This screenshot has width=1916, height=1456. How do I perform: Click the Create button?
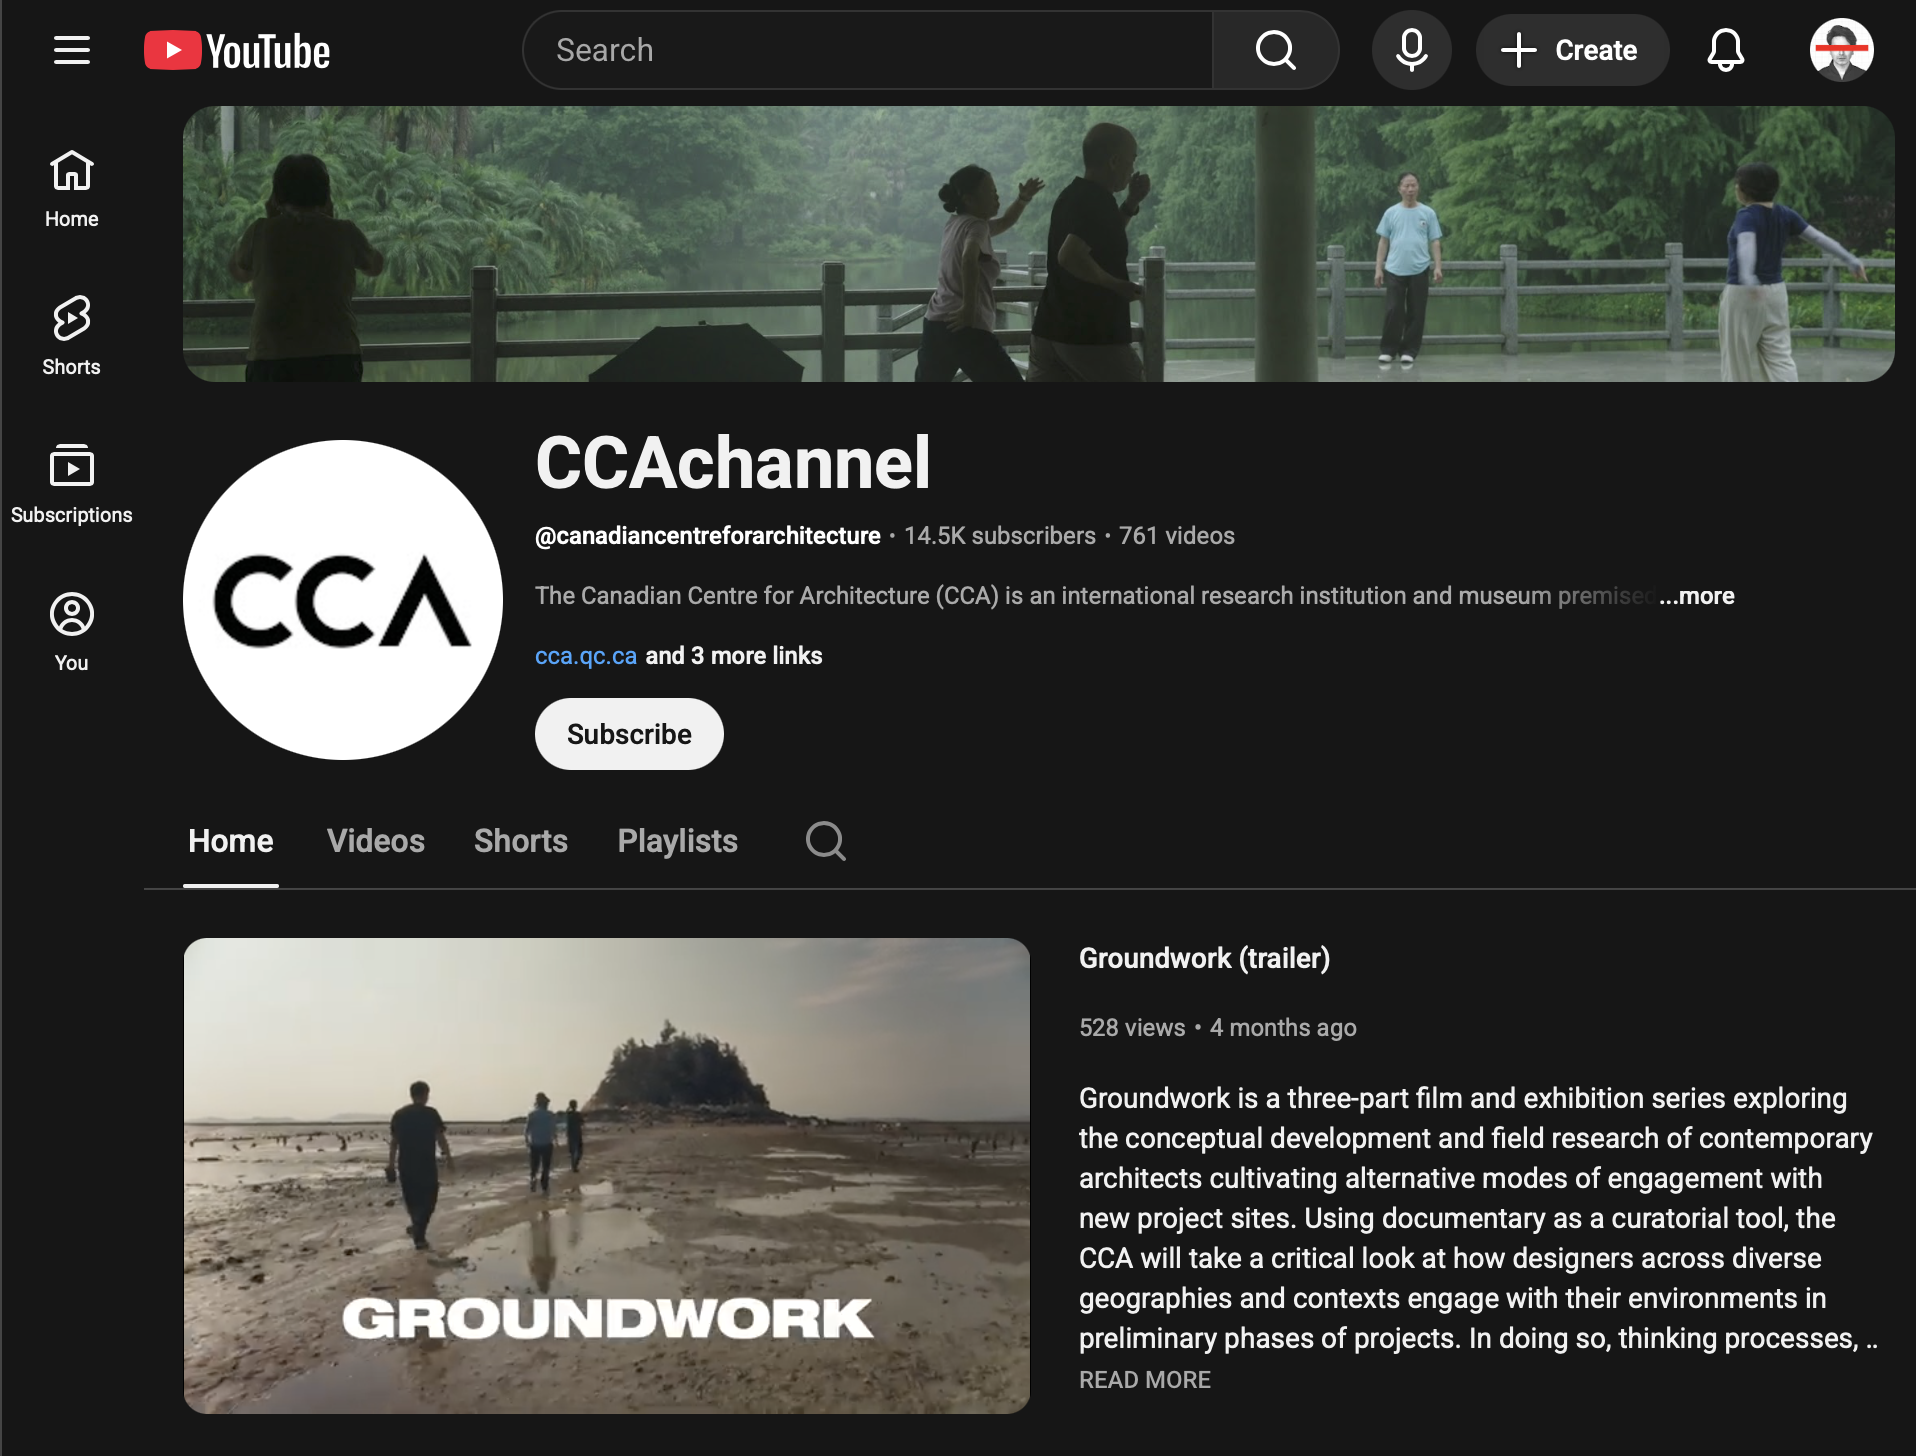[1572, 50]
